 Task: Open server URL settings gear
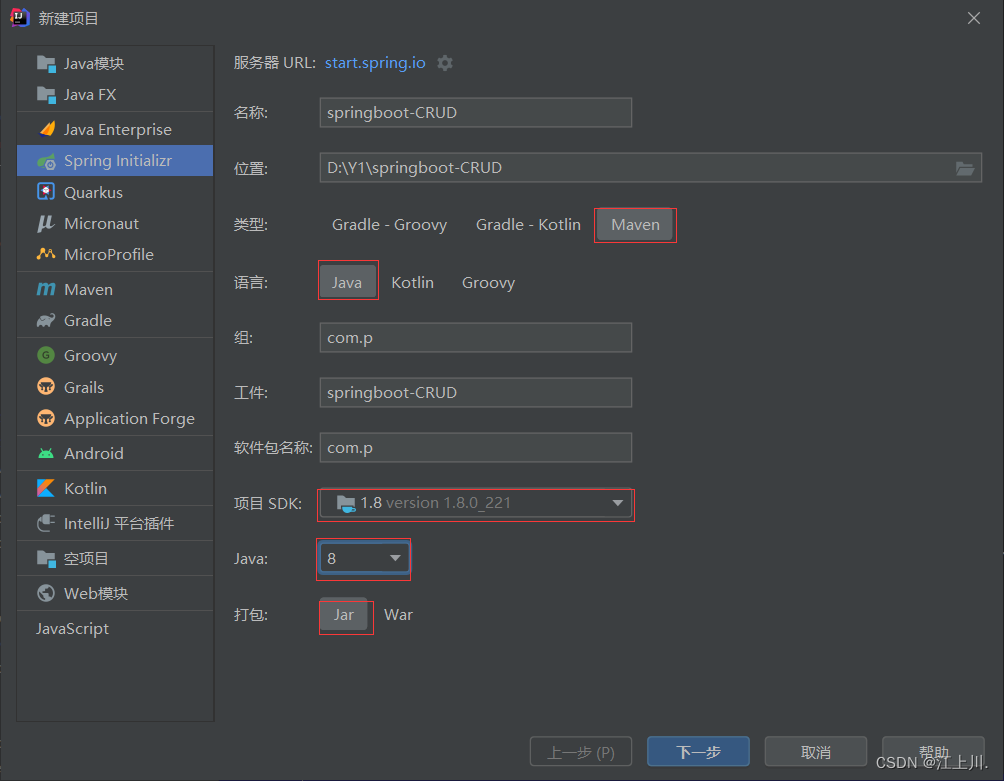pos(445,63)
